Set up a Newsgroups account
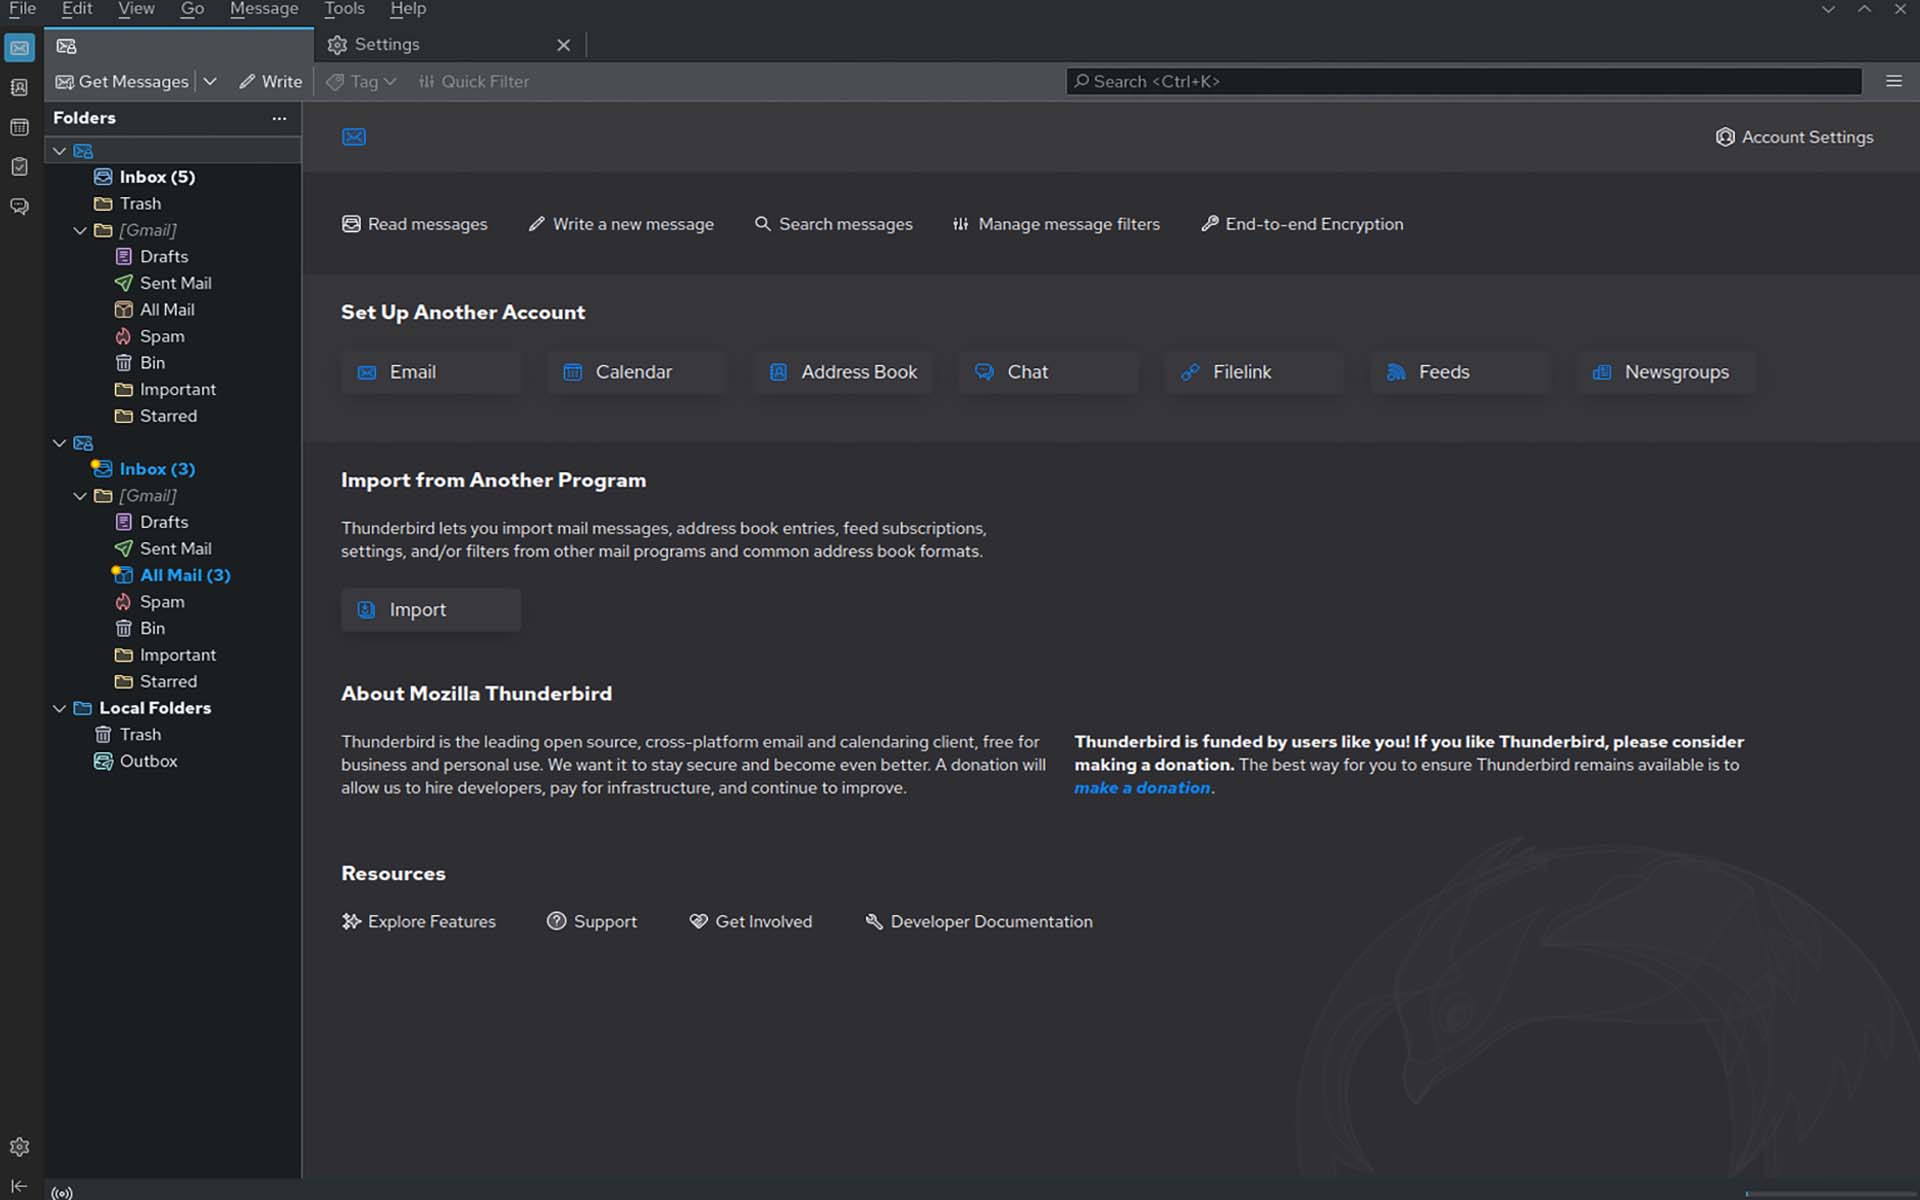1920x1200 pixels. [x=1667, y=372]
